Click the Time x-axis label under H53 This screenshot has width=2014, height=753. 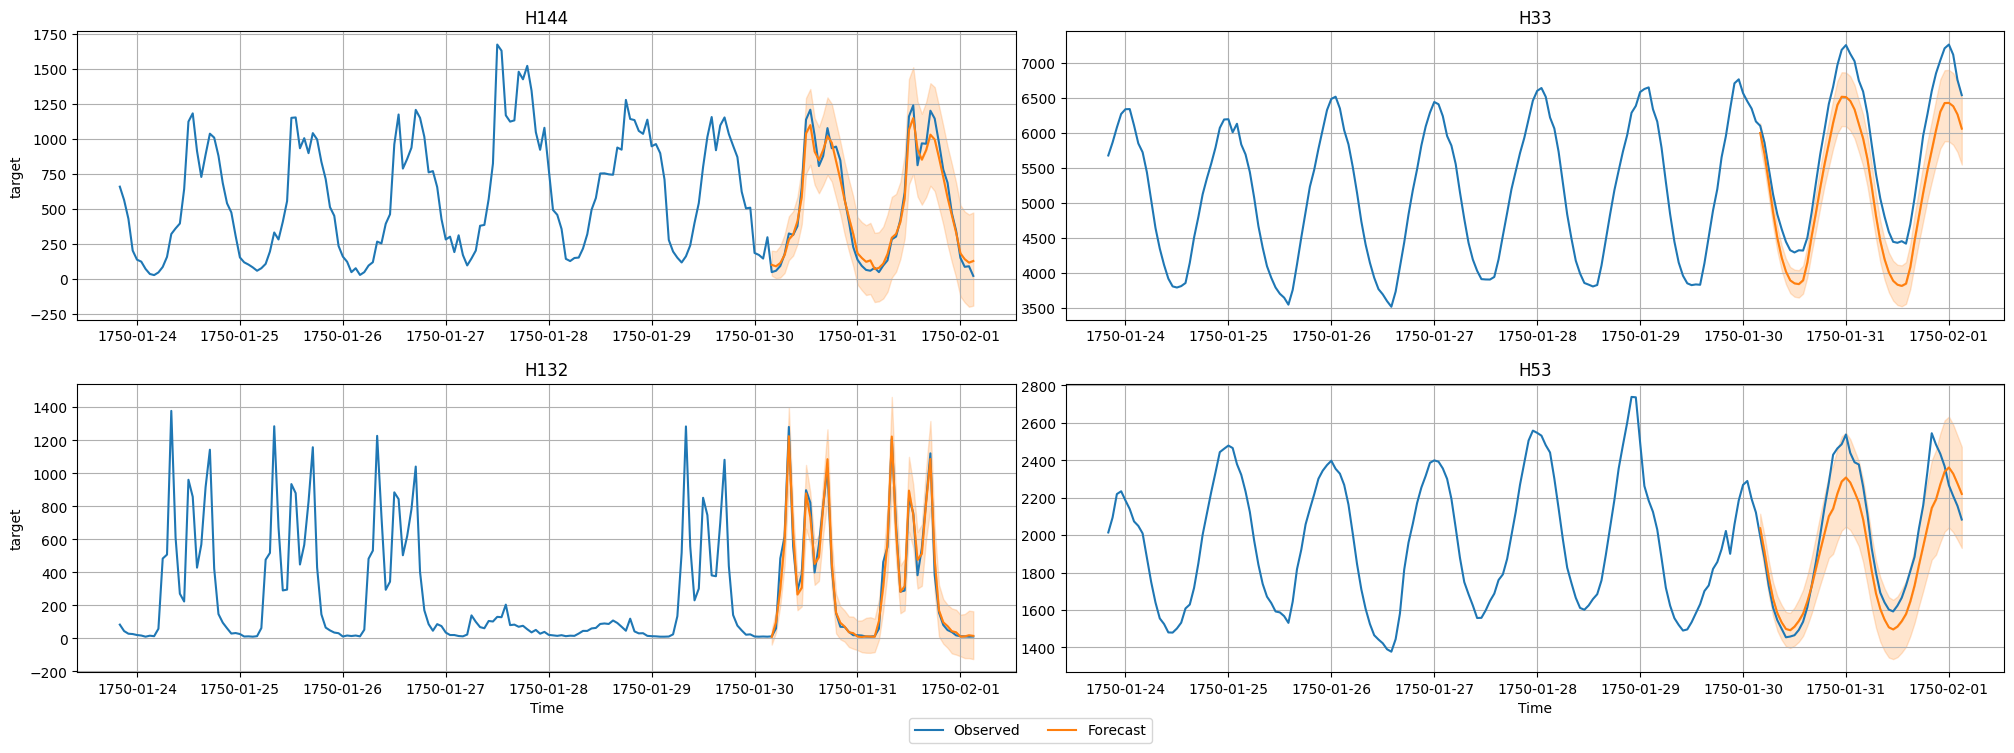1534,709
